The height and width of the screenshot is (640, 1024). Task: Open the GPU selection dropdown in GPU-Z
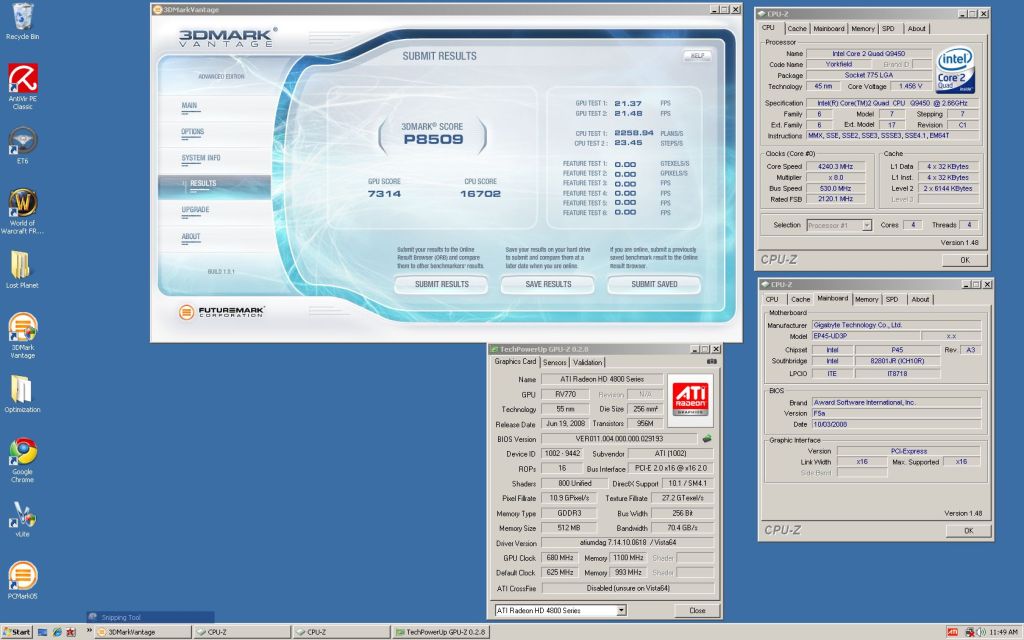[x=621, y=611]
